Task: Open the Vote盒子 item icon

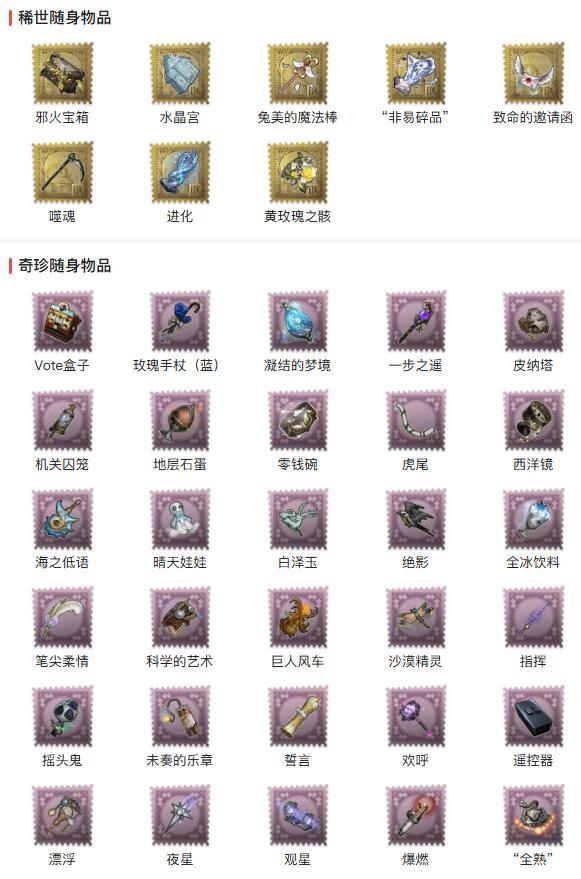Action: click(x=62, y=321)
